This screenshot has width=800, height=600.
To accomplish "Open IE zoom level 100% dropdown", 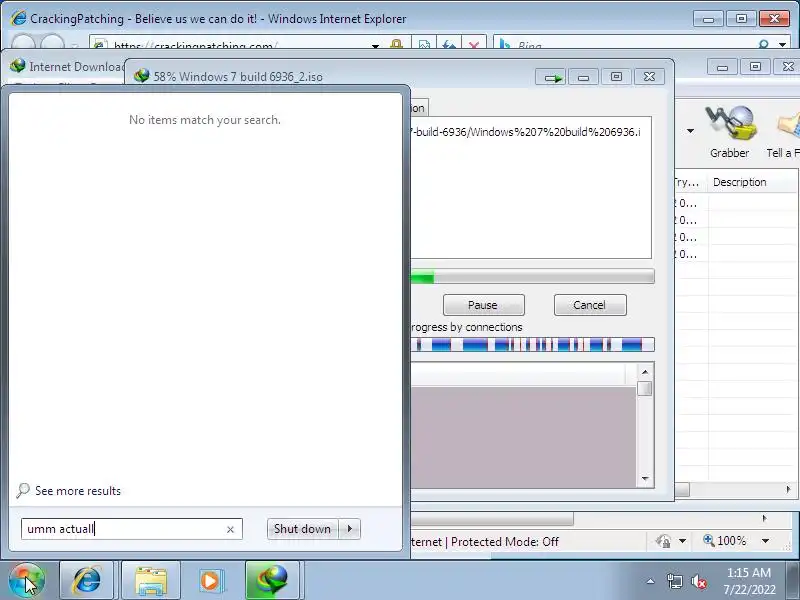I will (765, 541).
